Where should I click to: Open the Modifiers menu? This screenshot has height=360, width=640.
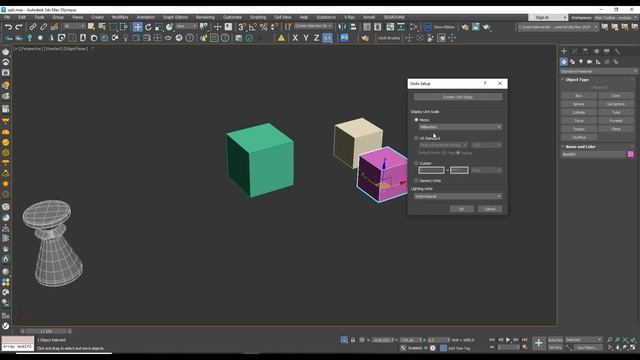click(x=120, y=17)
